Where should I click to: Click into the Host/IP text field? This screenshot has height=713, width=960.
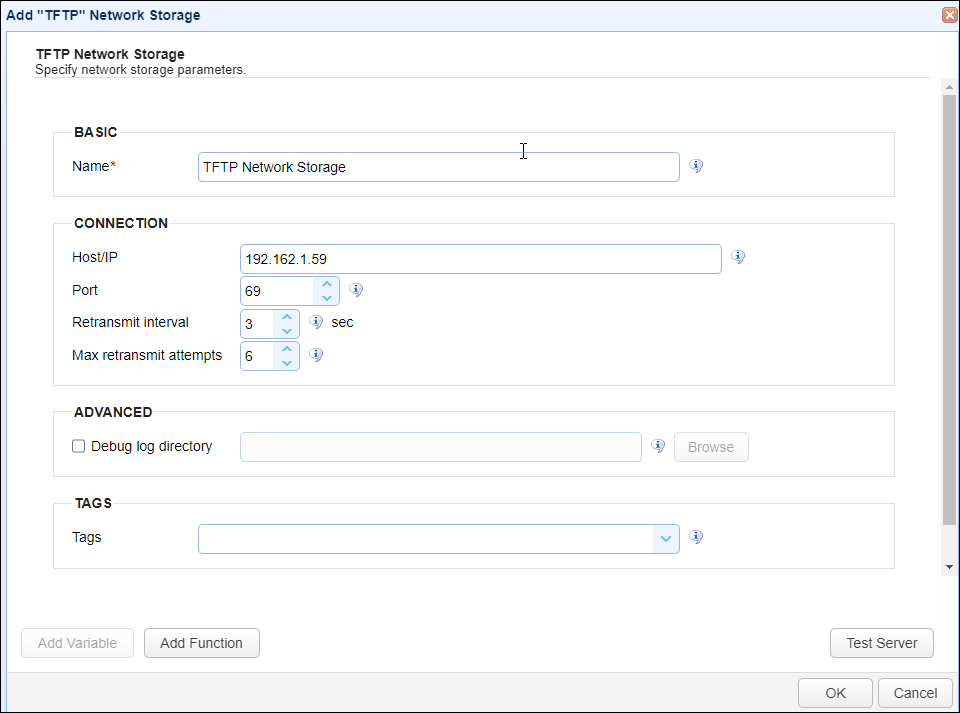point(481,259)
